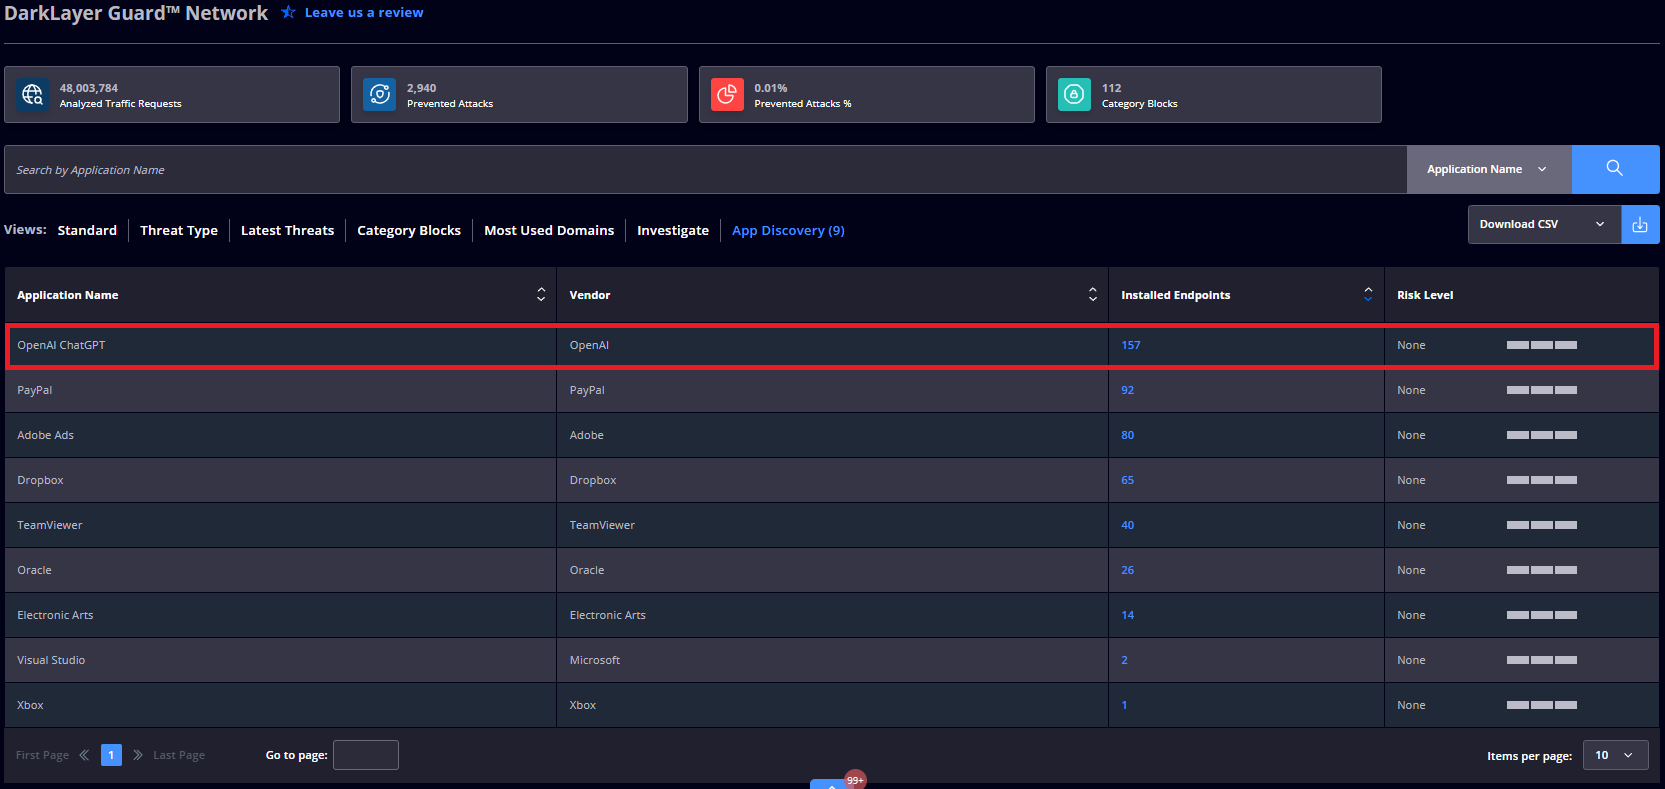The width and height of the screenshot is (1665, 789).
Task: Open the Items per page dropdown
Action: (1615, 755)
